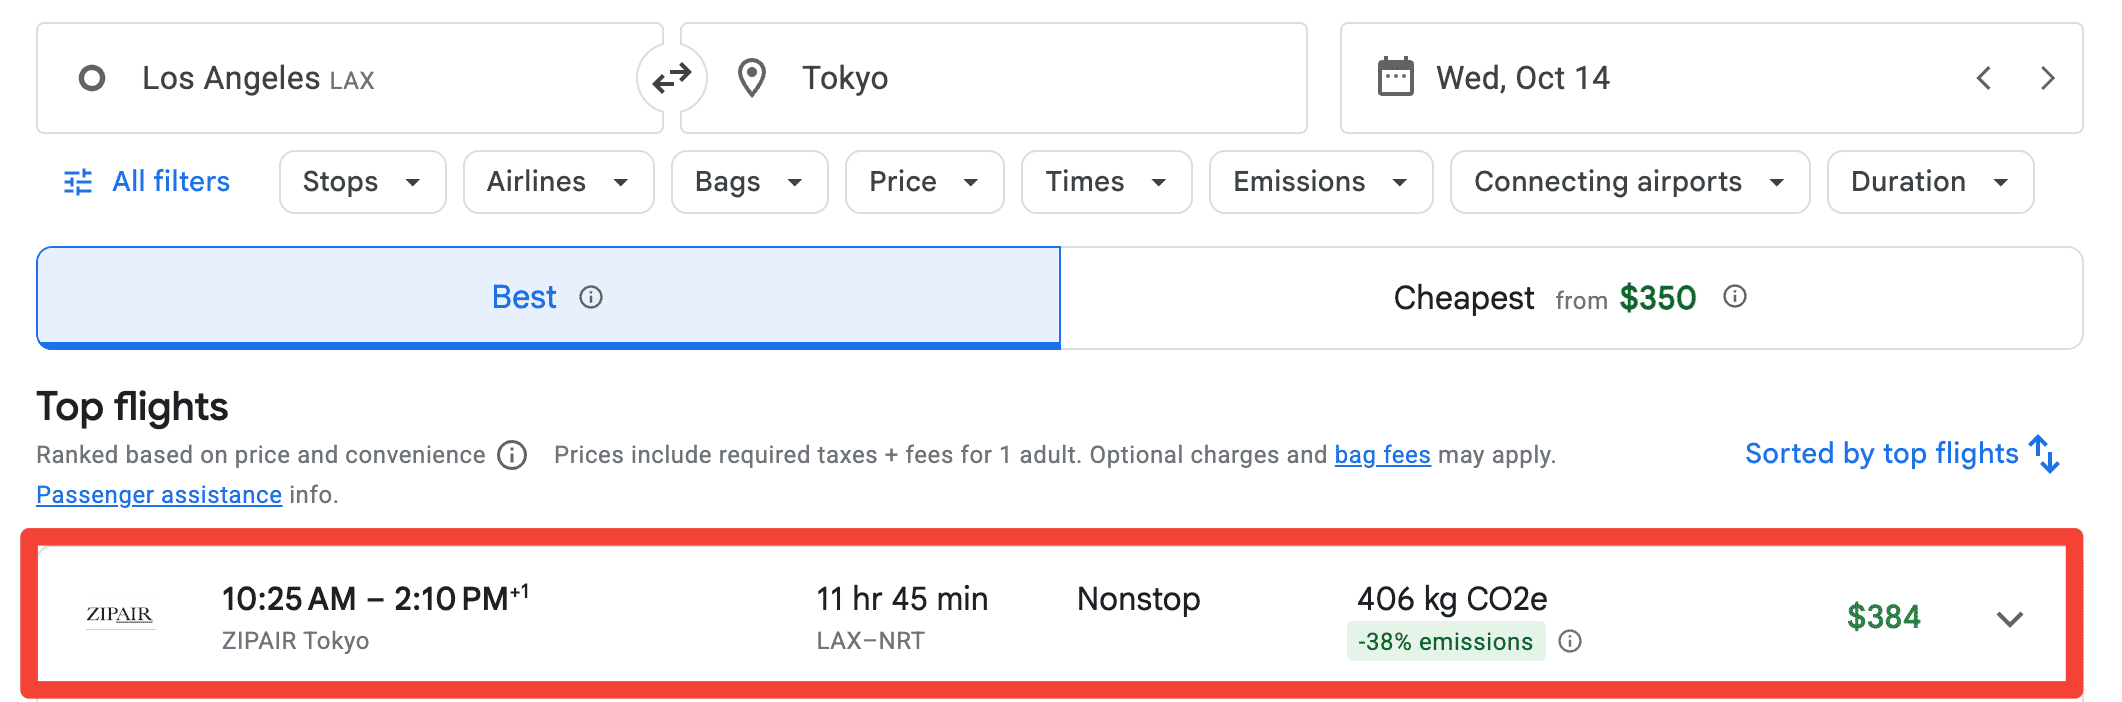This screenshot has height=702, width=2122.
Task: Open the Airlines filter dropdown
Action: click(x=558, y=182)
